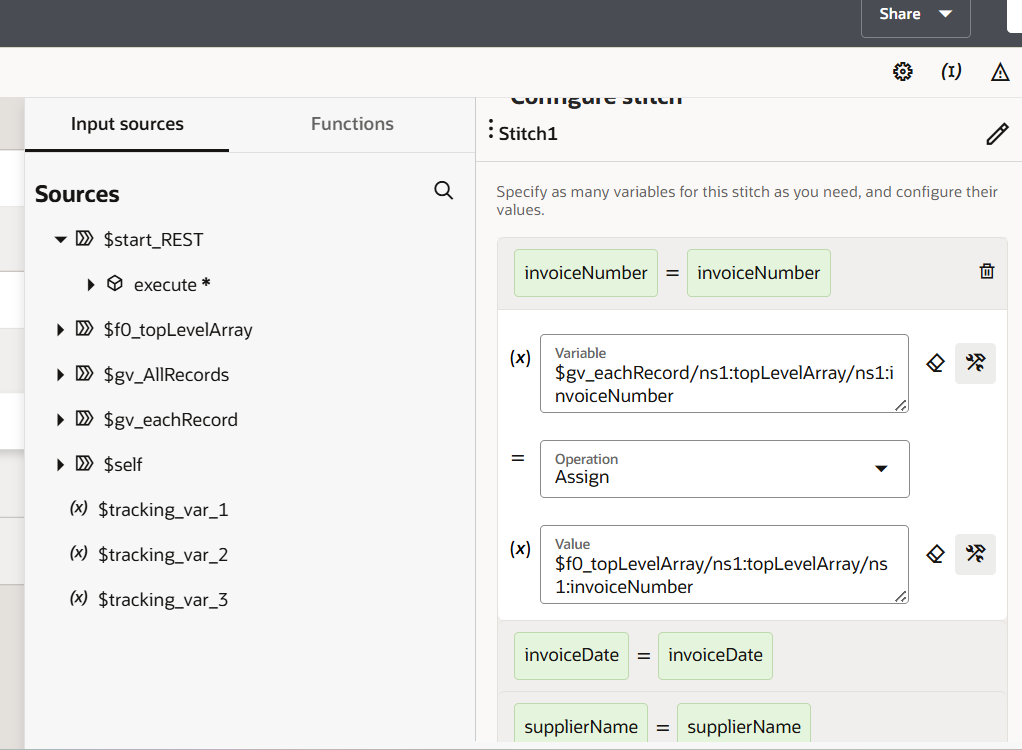Image resolution: width=1022 pixels, height=750 pixels.
Task: Click the search icon in Sources
Action: (x=444, y=191)
